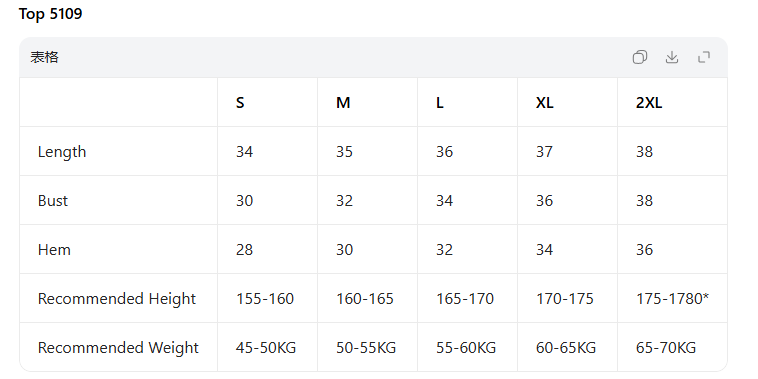The height and width of the screenshot is (379, 758).
Task: Click the 65-70KG weight cell
Action: [x=666, y=348]
